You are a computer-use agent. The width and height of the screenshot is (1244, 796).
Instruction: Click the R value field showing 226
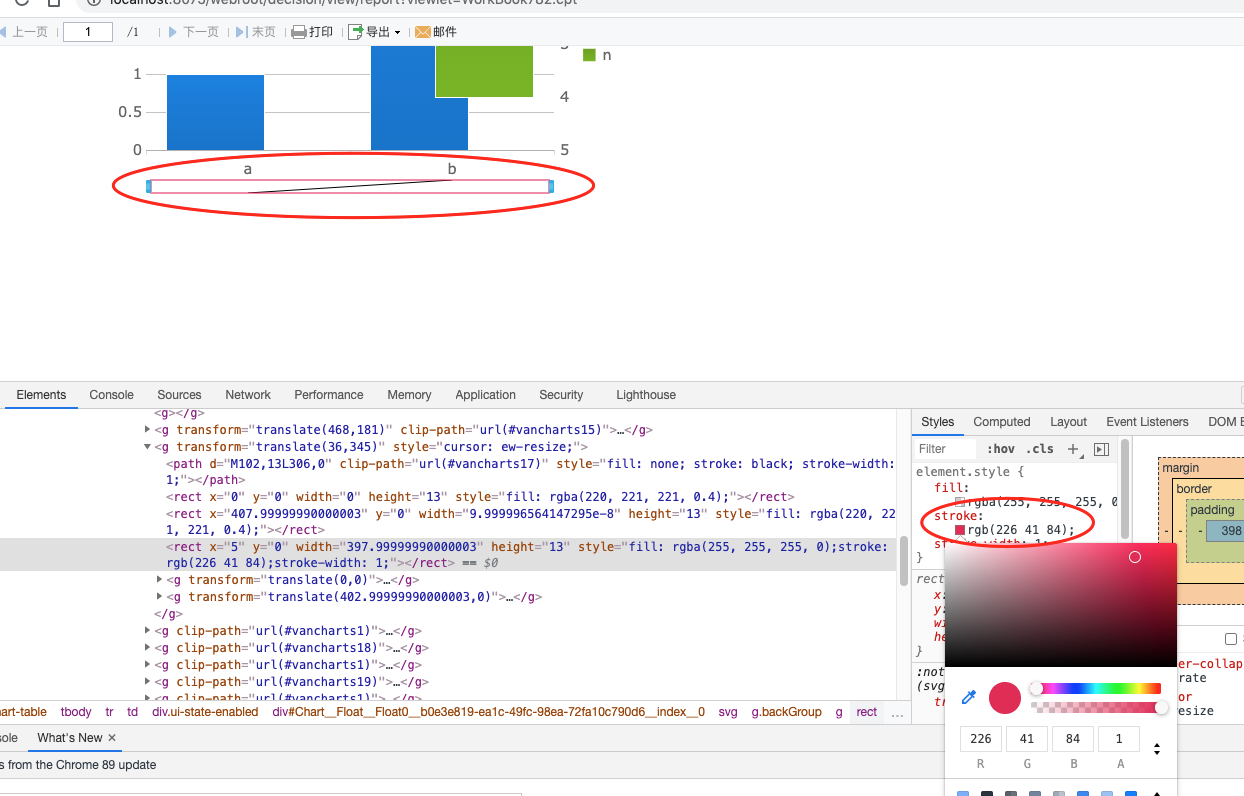[x=981, y=739]
